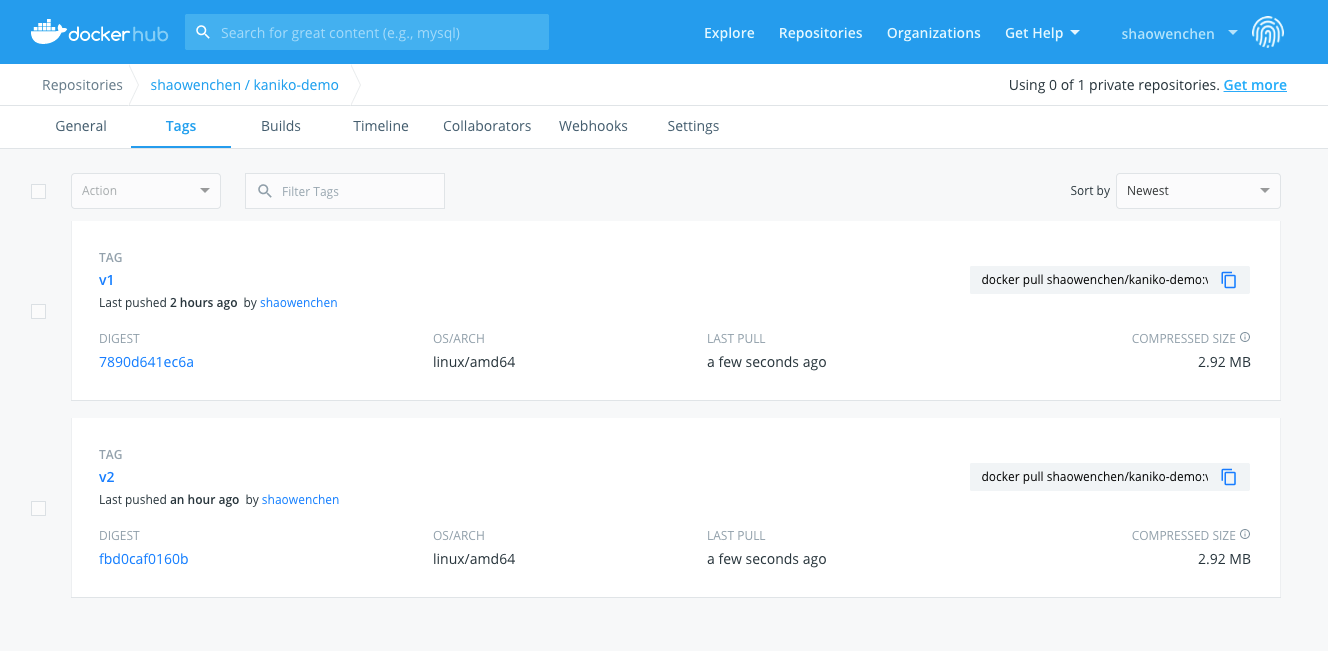The height and width of the screenshot is (651, 1328).
Task: Open the v1 tag link
Action: [107, 280]
